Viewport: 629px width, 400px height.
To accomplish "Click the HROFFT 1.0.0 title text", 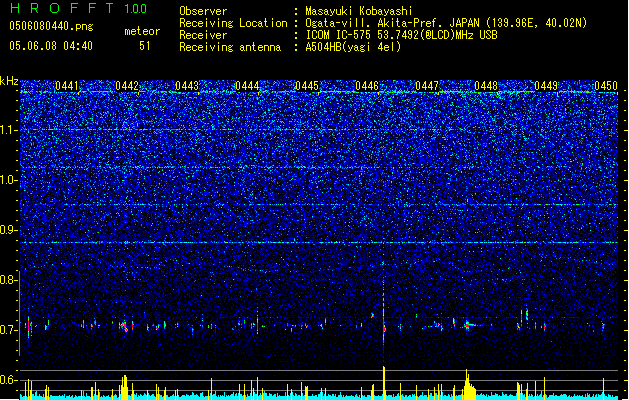I will click(x=79, y=8).
